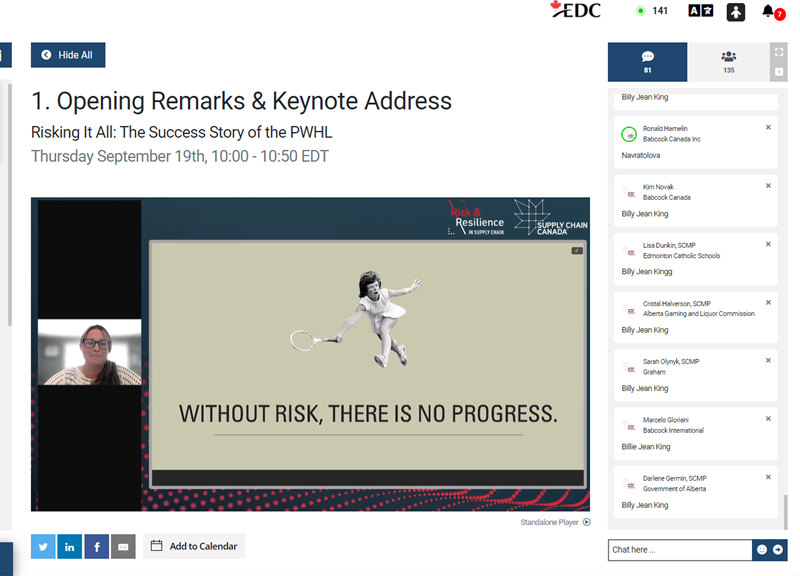Click the Supply Chain Canada logo in video

click(x=551, y=217)
